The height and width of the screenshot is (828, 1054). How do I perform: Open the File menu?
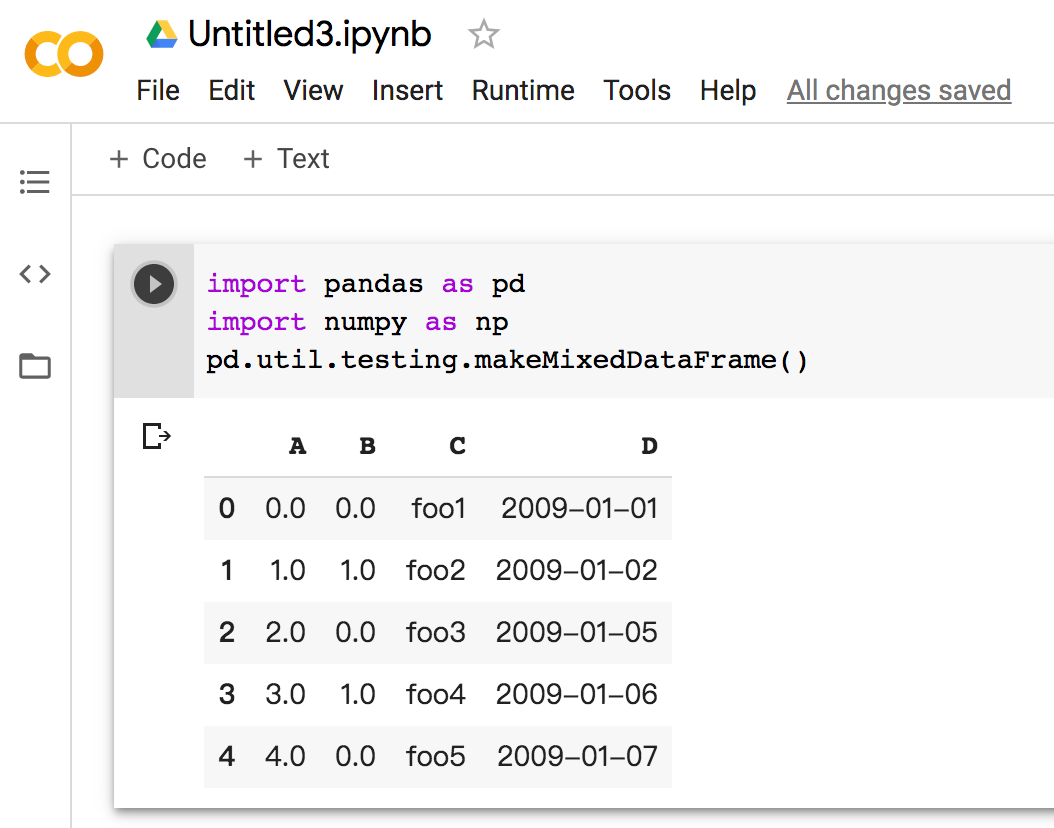coord(158,91)
